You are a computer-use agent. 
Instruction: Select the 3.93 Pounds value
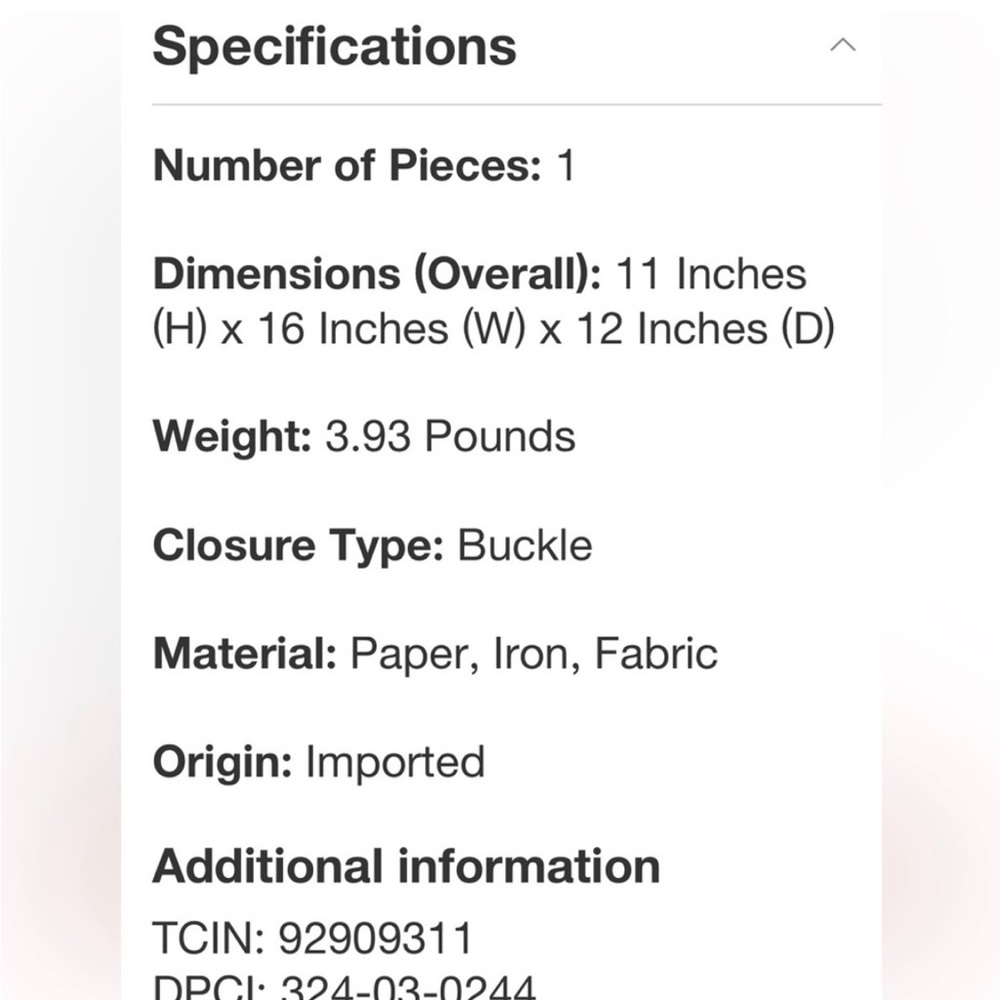pos(450,437)
